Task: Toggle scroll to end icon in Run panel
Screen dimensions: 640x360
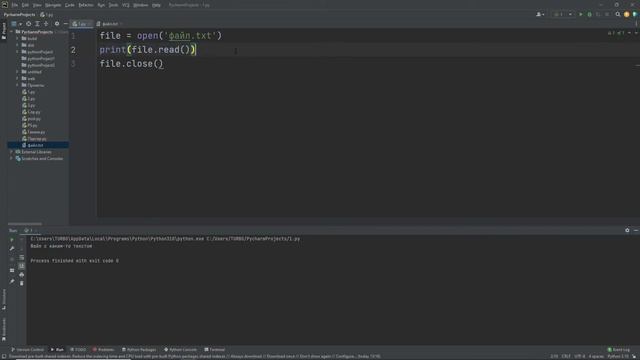Action: point(22,266)
